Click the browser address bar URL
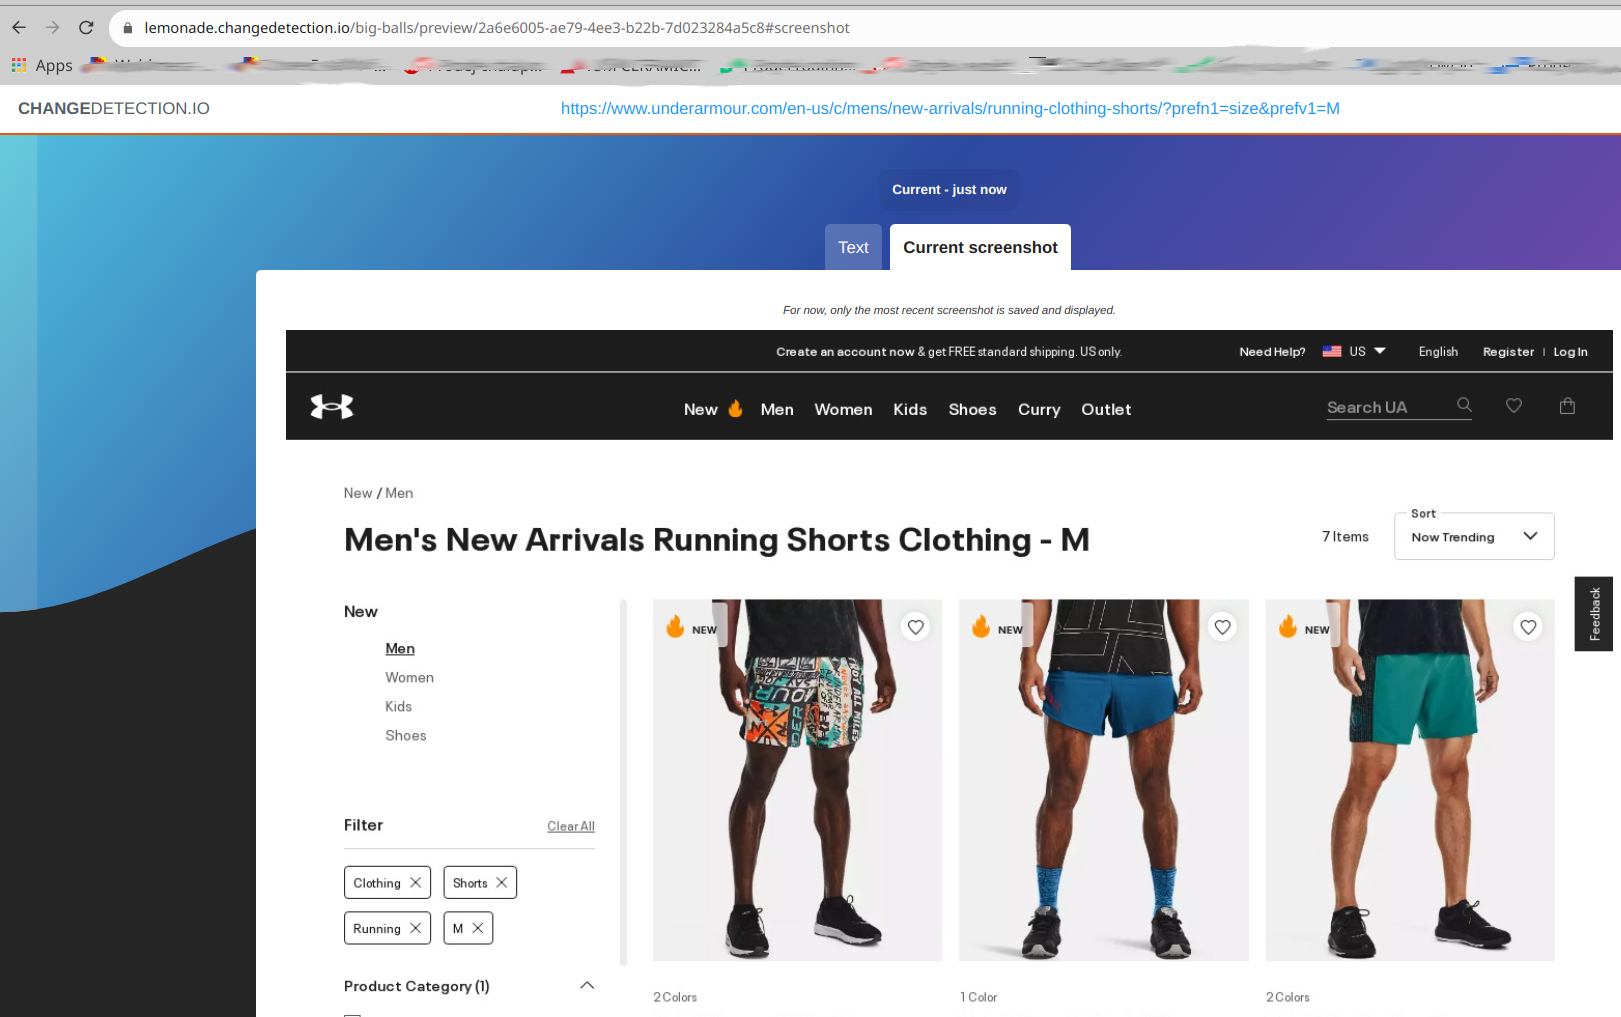This screenshot has width=1621, height=1017. pos(496,28)
